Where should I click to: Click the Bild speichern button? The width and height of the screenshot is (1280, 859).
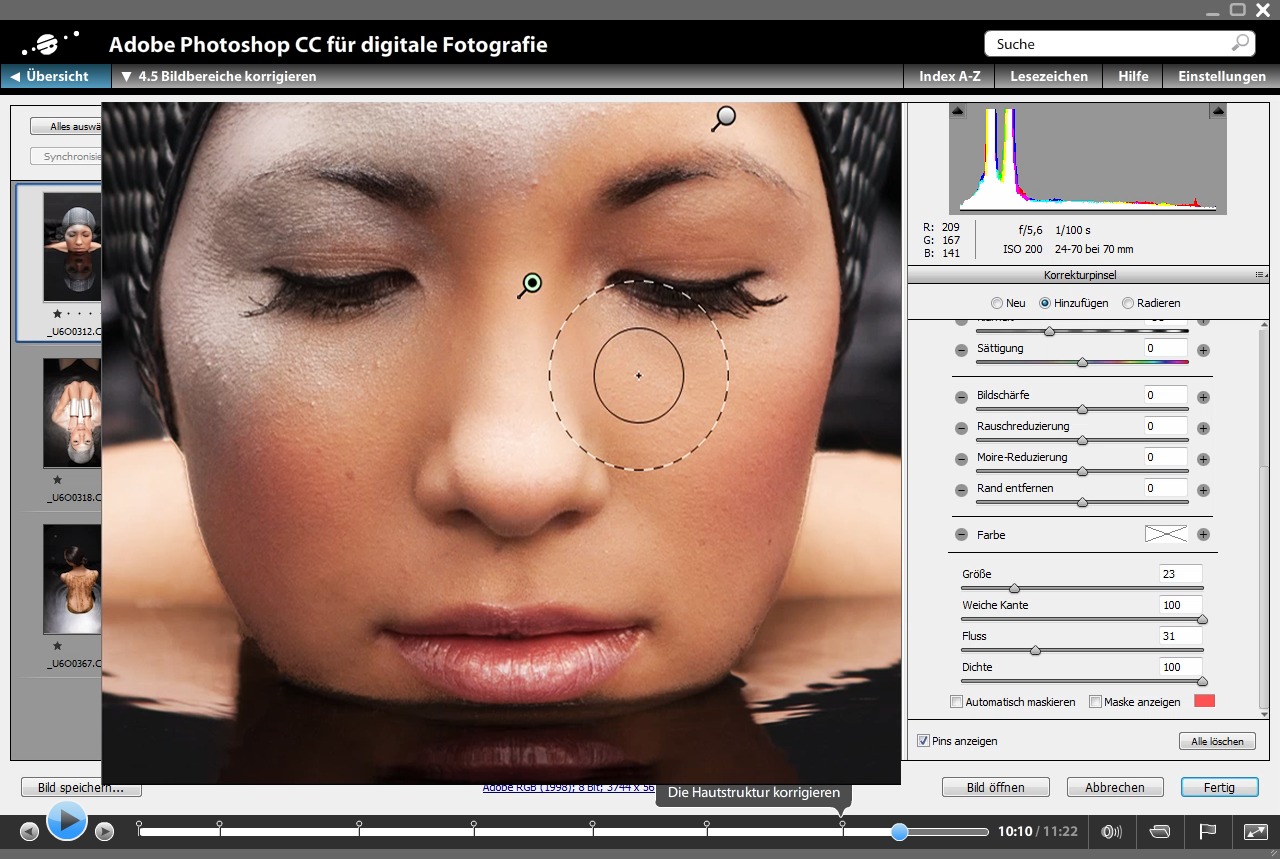(81, 787)
